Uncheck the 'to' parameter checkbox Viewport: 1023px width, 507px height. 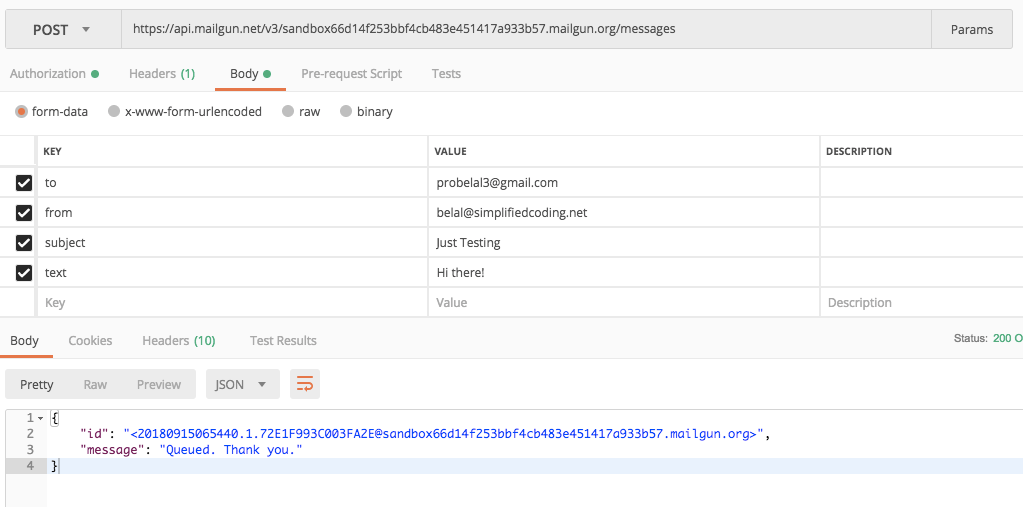coord(24,183)
